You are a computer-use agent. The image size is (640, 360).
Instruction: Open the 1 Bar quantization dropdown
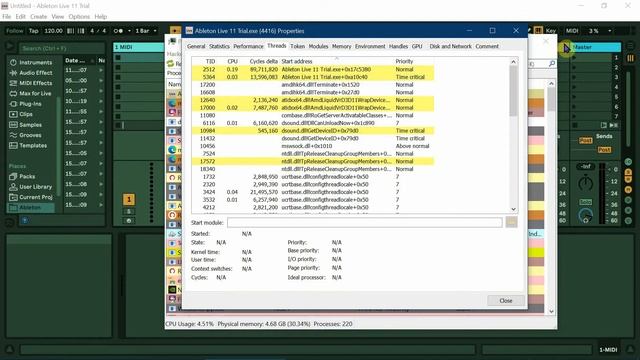146,31
